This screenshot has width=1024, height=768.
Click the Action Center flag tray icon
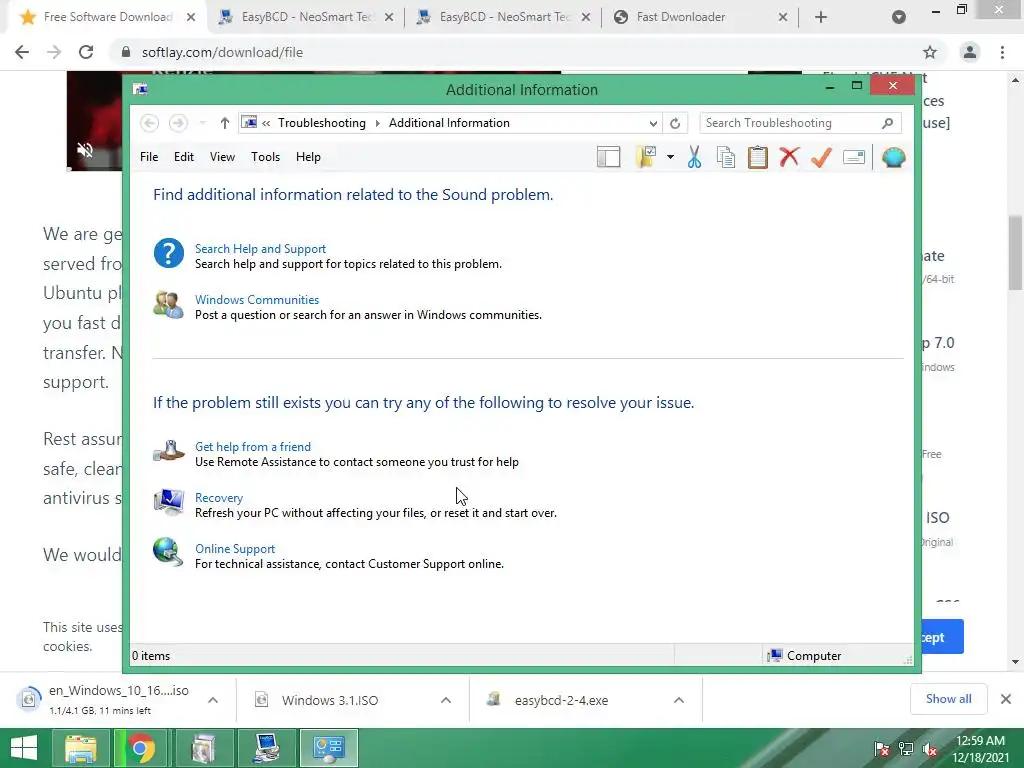coord(881,749)
